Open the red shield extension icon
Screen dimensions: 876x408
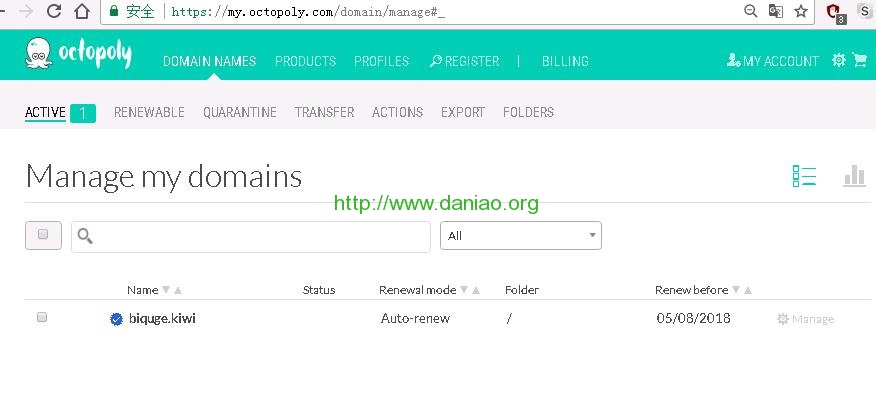[835, 12]
